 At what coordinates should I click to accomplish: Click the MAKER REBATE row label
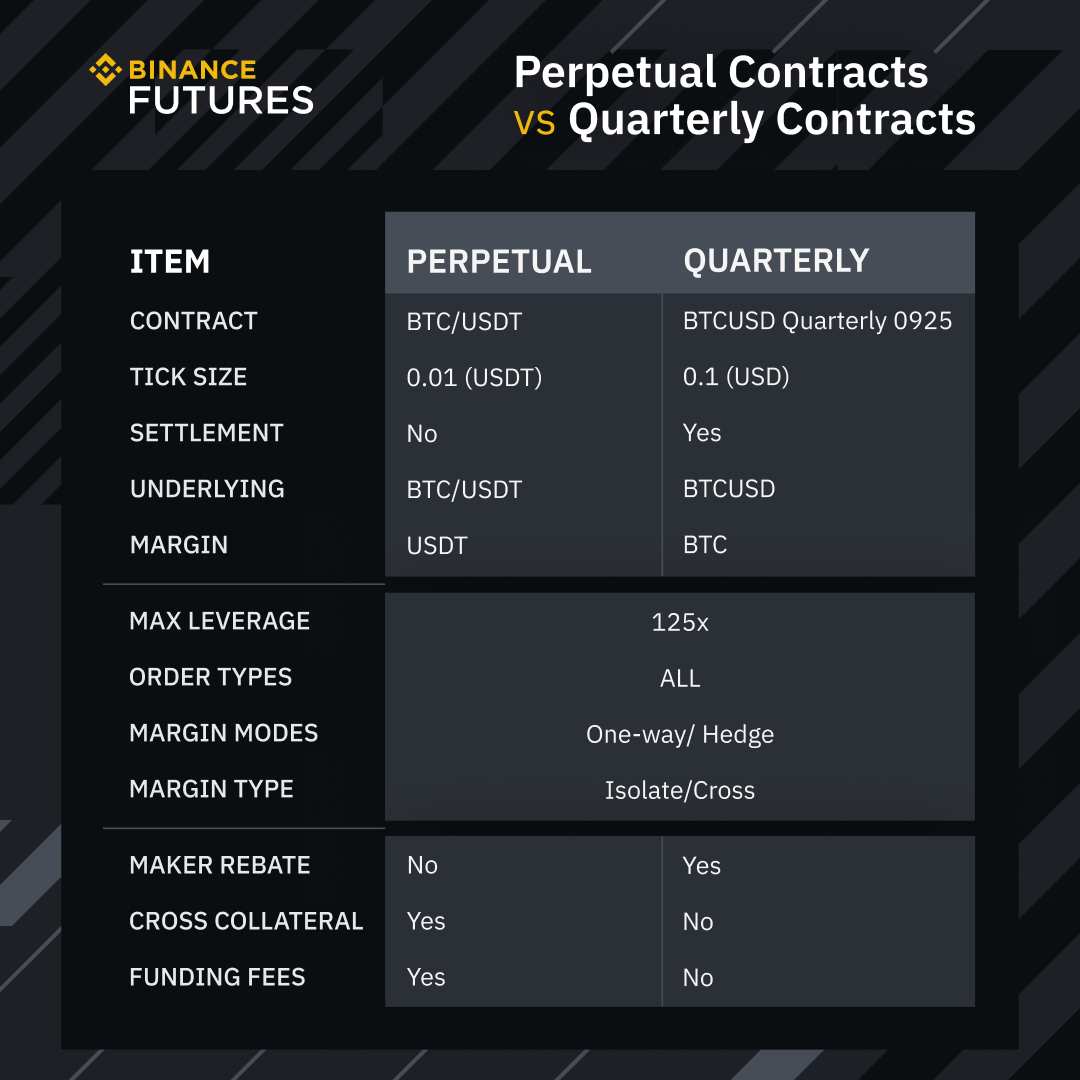tap(220, 865)
